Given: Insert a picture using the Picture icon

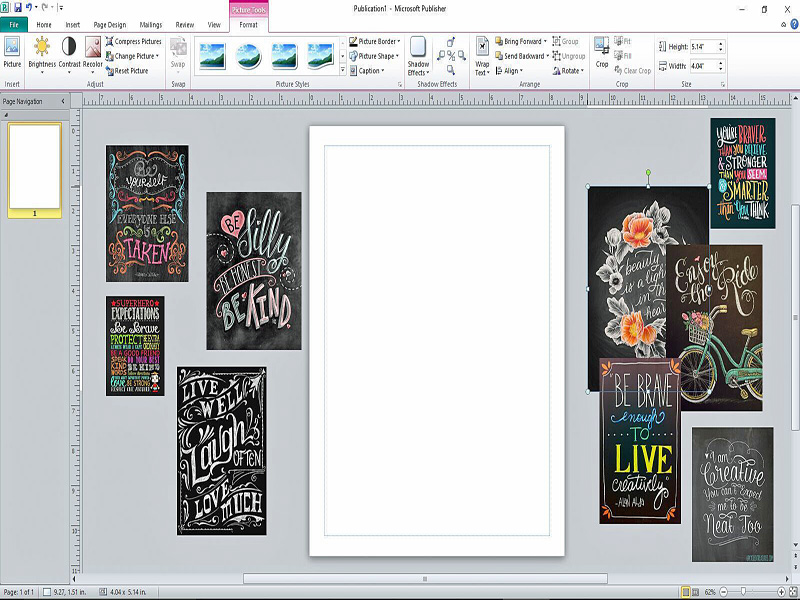Looking at the screenshot, I should click(12, 52).
